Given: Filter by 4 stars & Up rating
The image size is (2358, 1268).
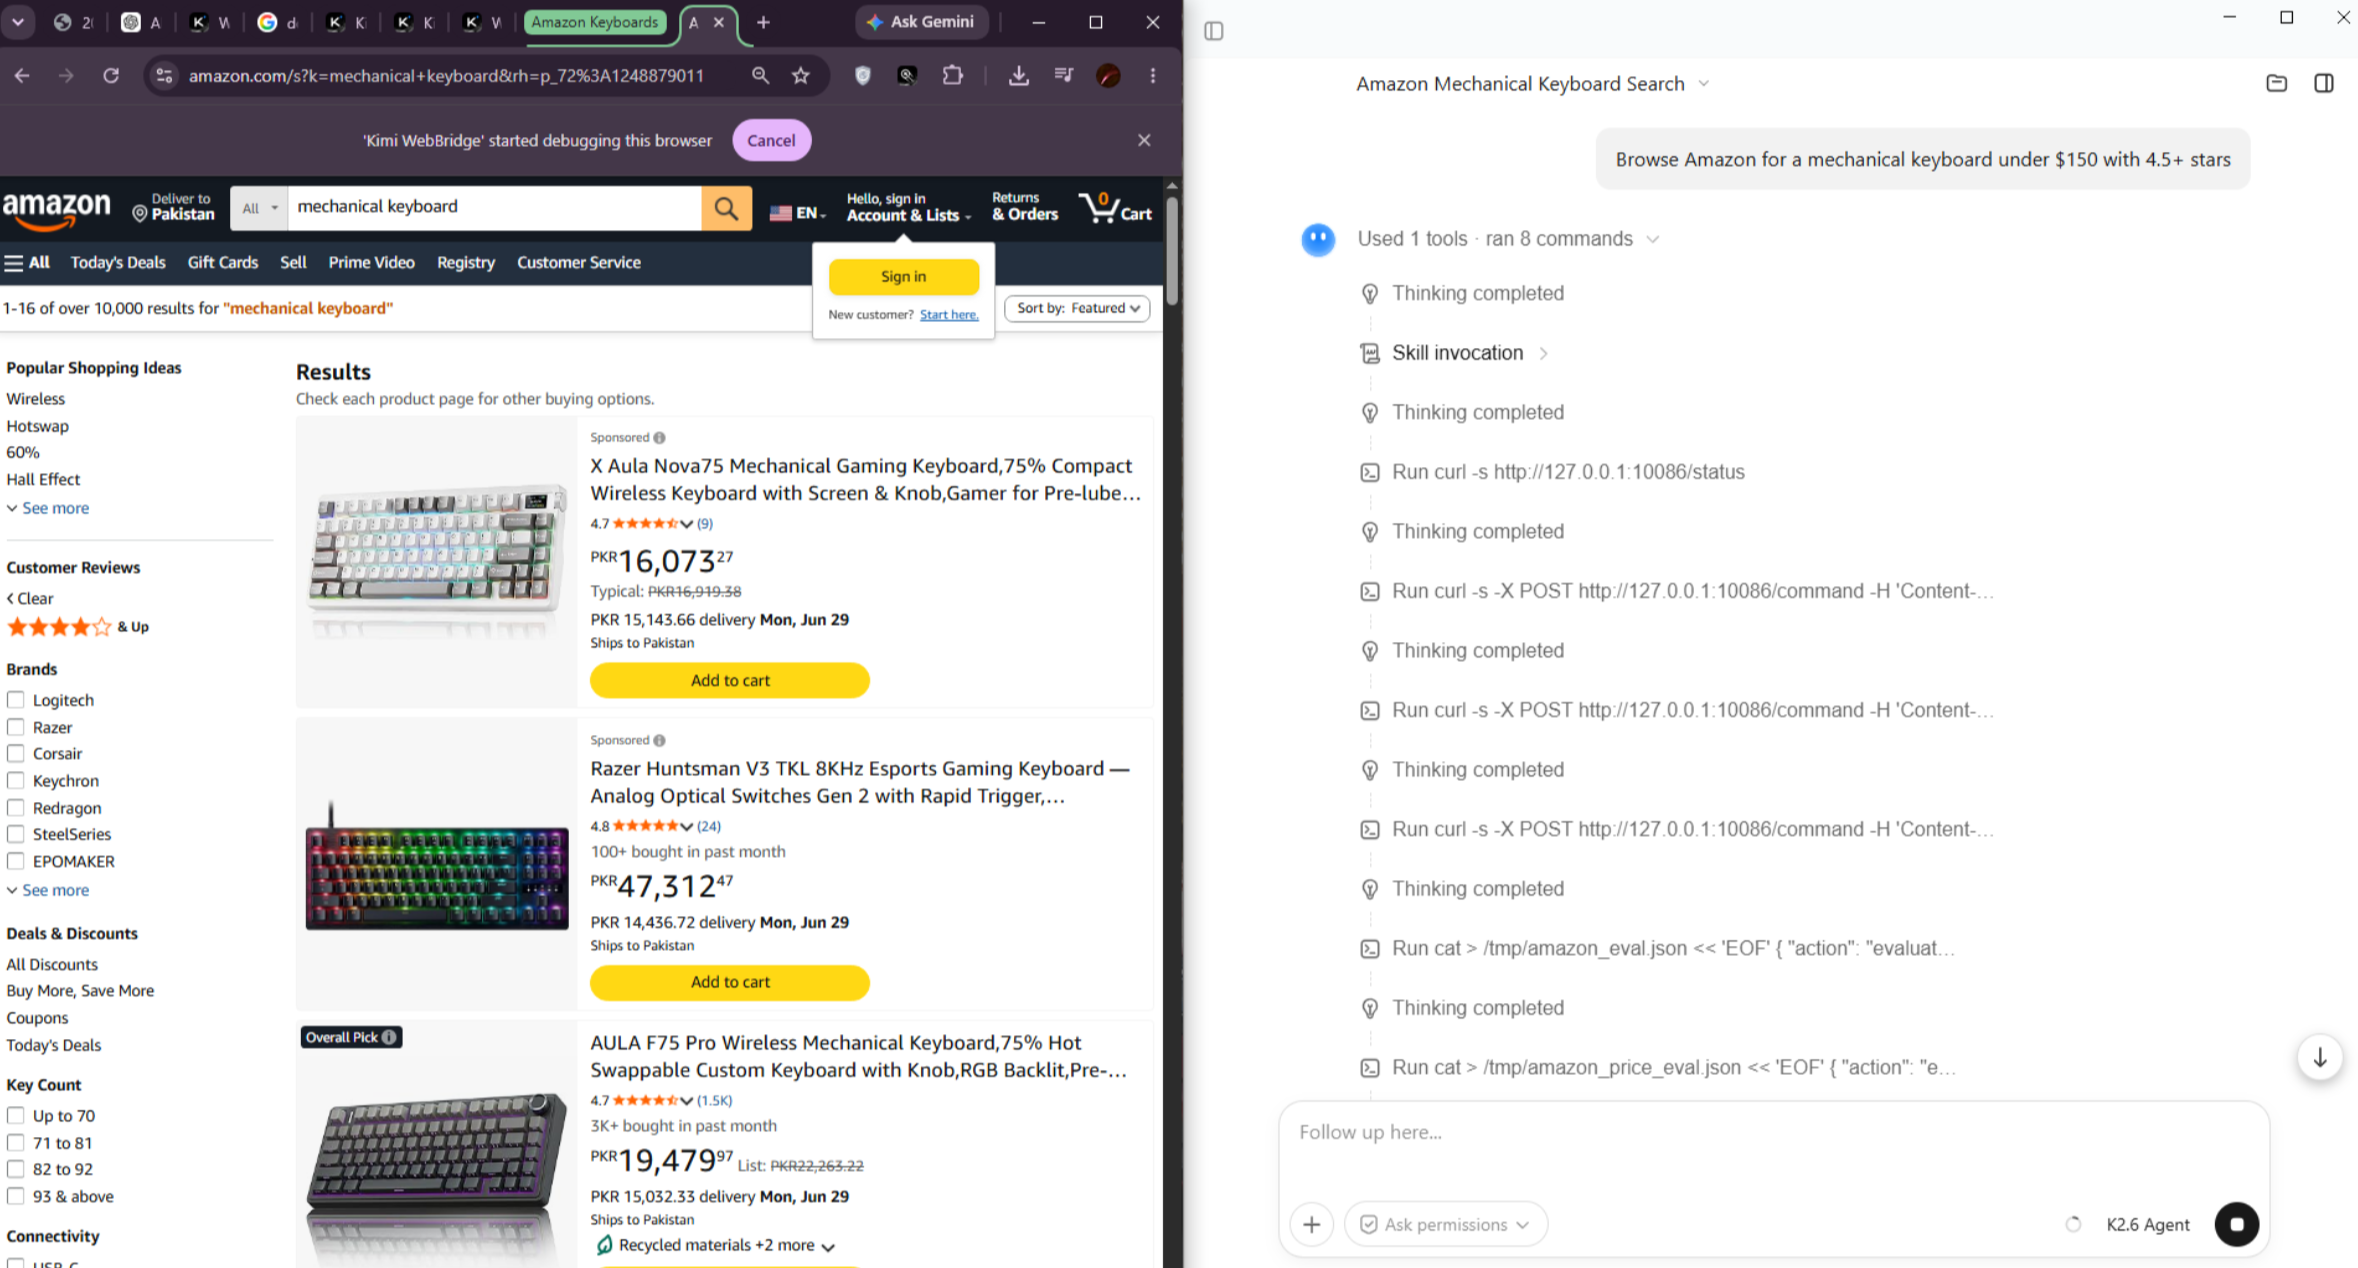Looking at the screenshot, I should [x=78, y=627].
